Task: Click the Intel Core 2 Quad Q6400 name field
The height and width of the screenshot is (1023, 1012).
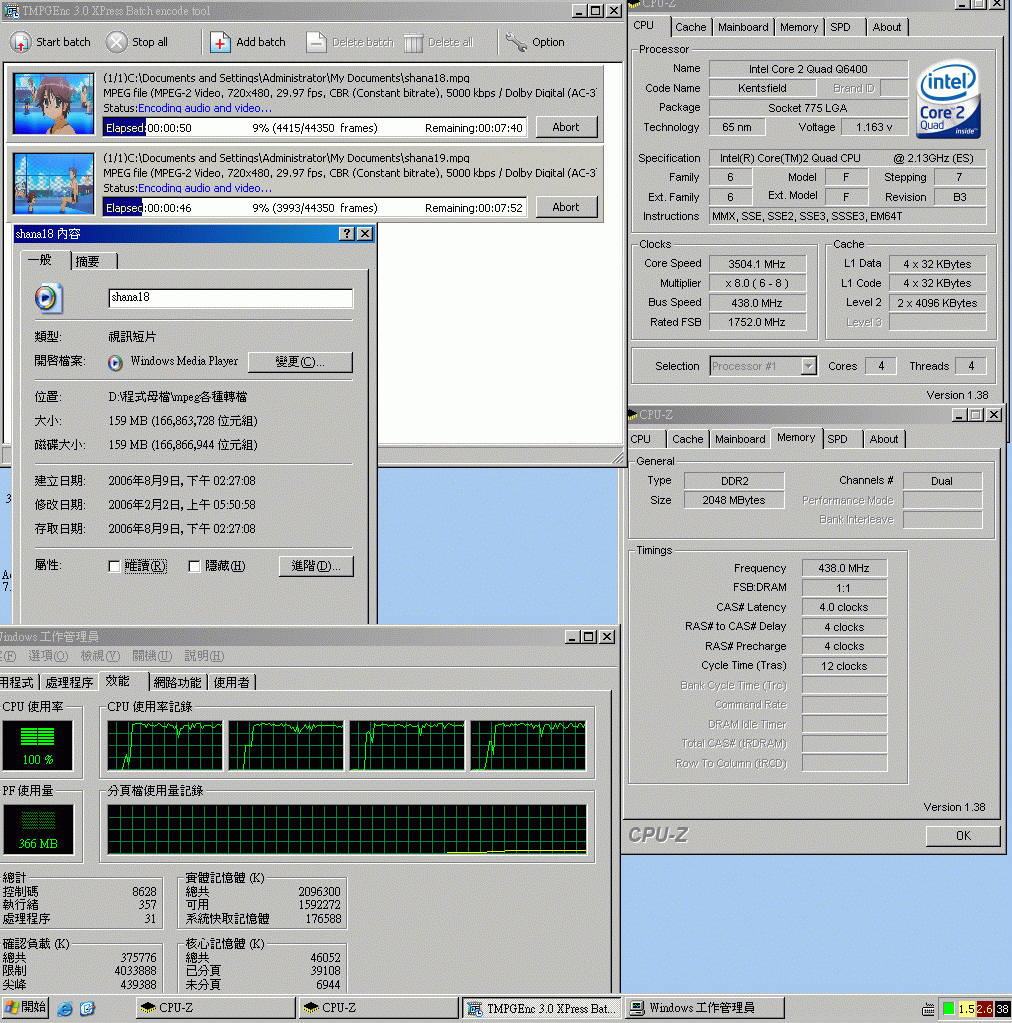Action: [x=808, y=69]
